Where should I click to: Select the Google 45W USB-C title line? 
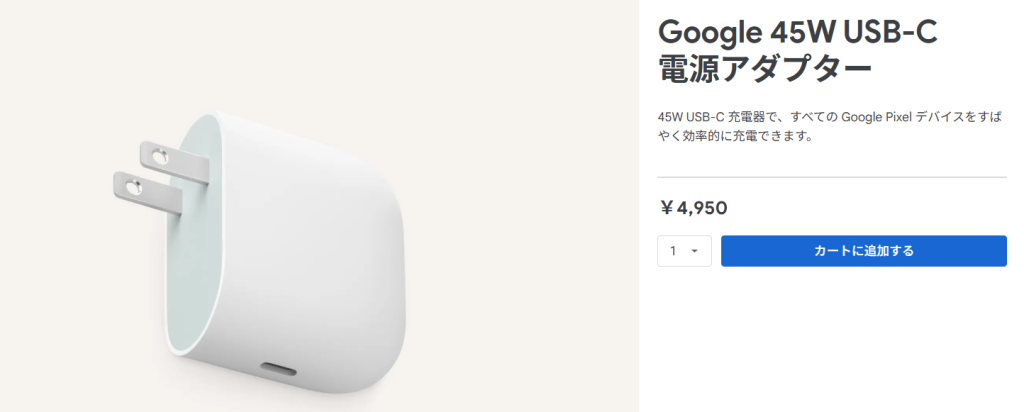coord(798,33)
